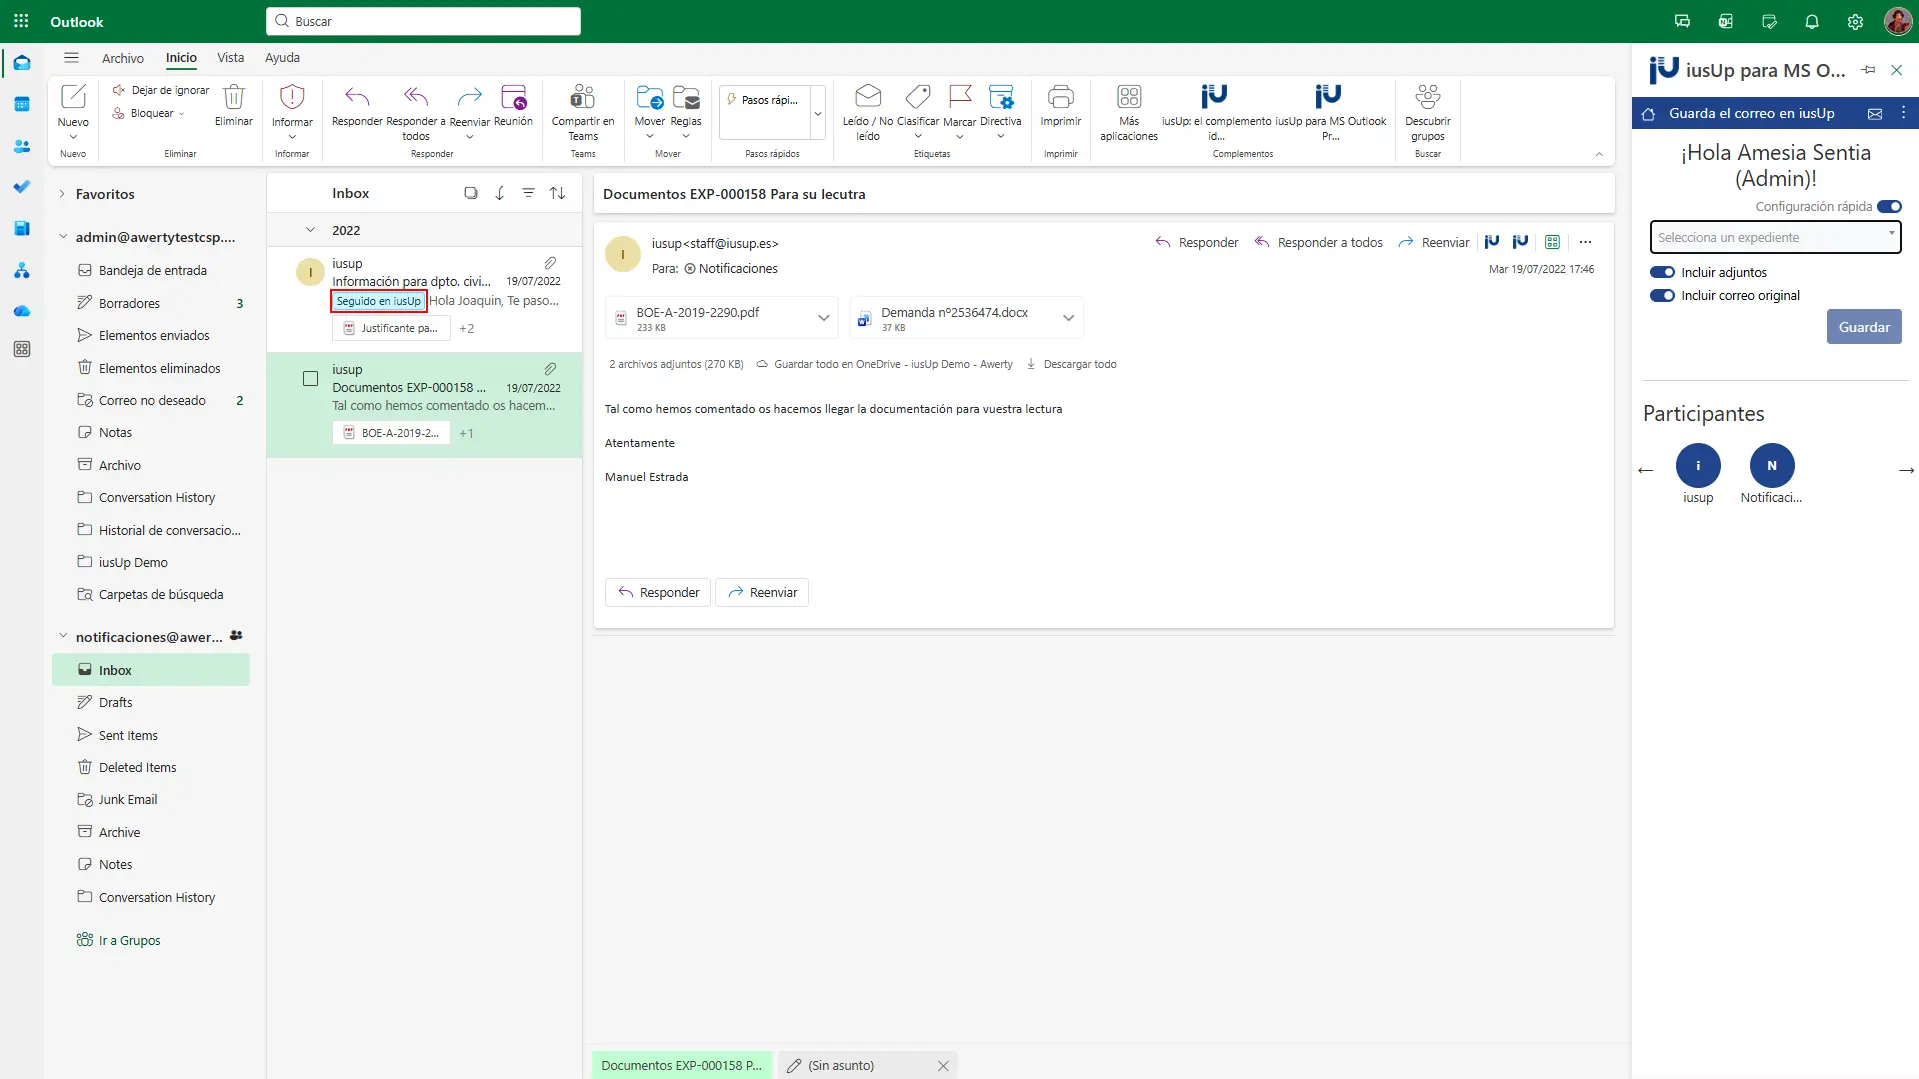Viewport: 1919px width, 1079px height.
Task: Switch to the Vista ribbon tab
Action: 230,58
